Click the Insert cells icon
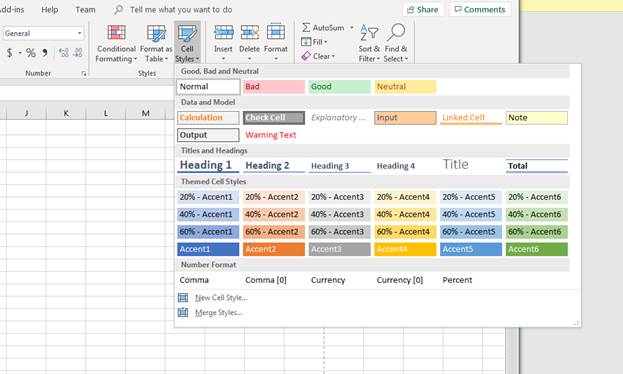 point(223,33)
